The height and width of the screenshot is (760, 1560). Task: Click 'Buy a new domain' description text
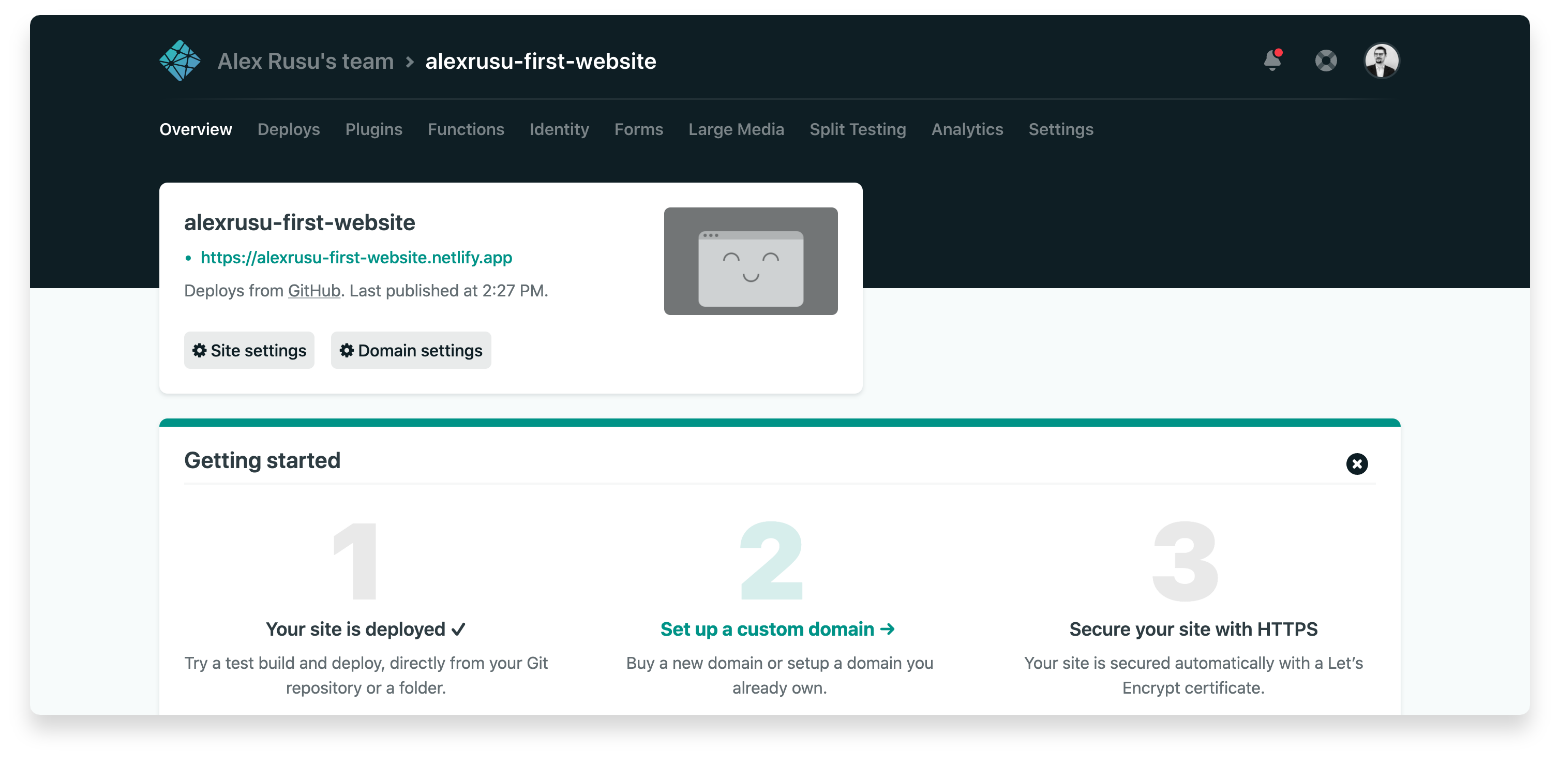(780, 675)
